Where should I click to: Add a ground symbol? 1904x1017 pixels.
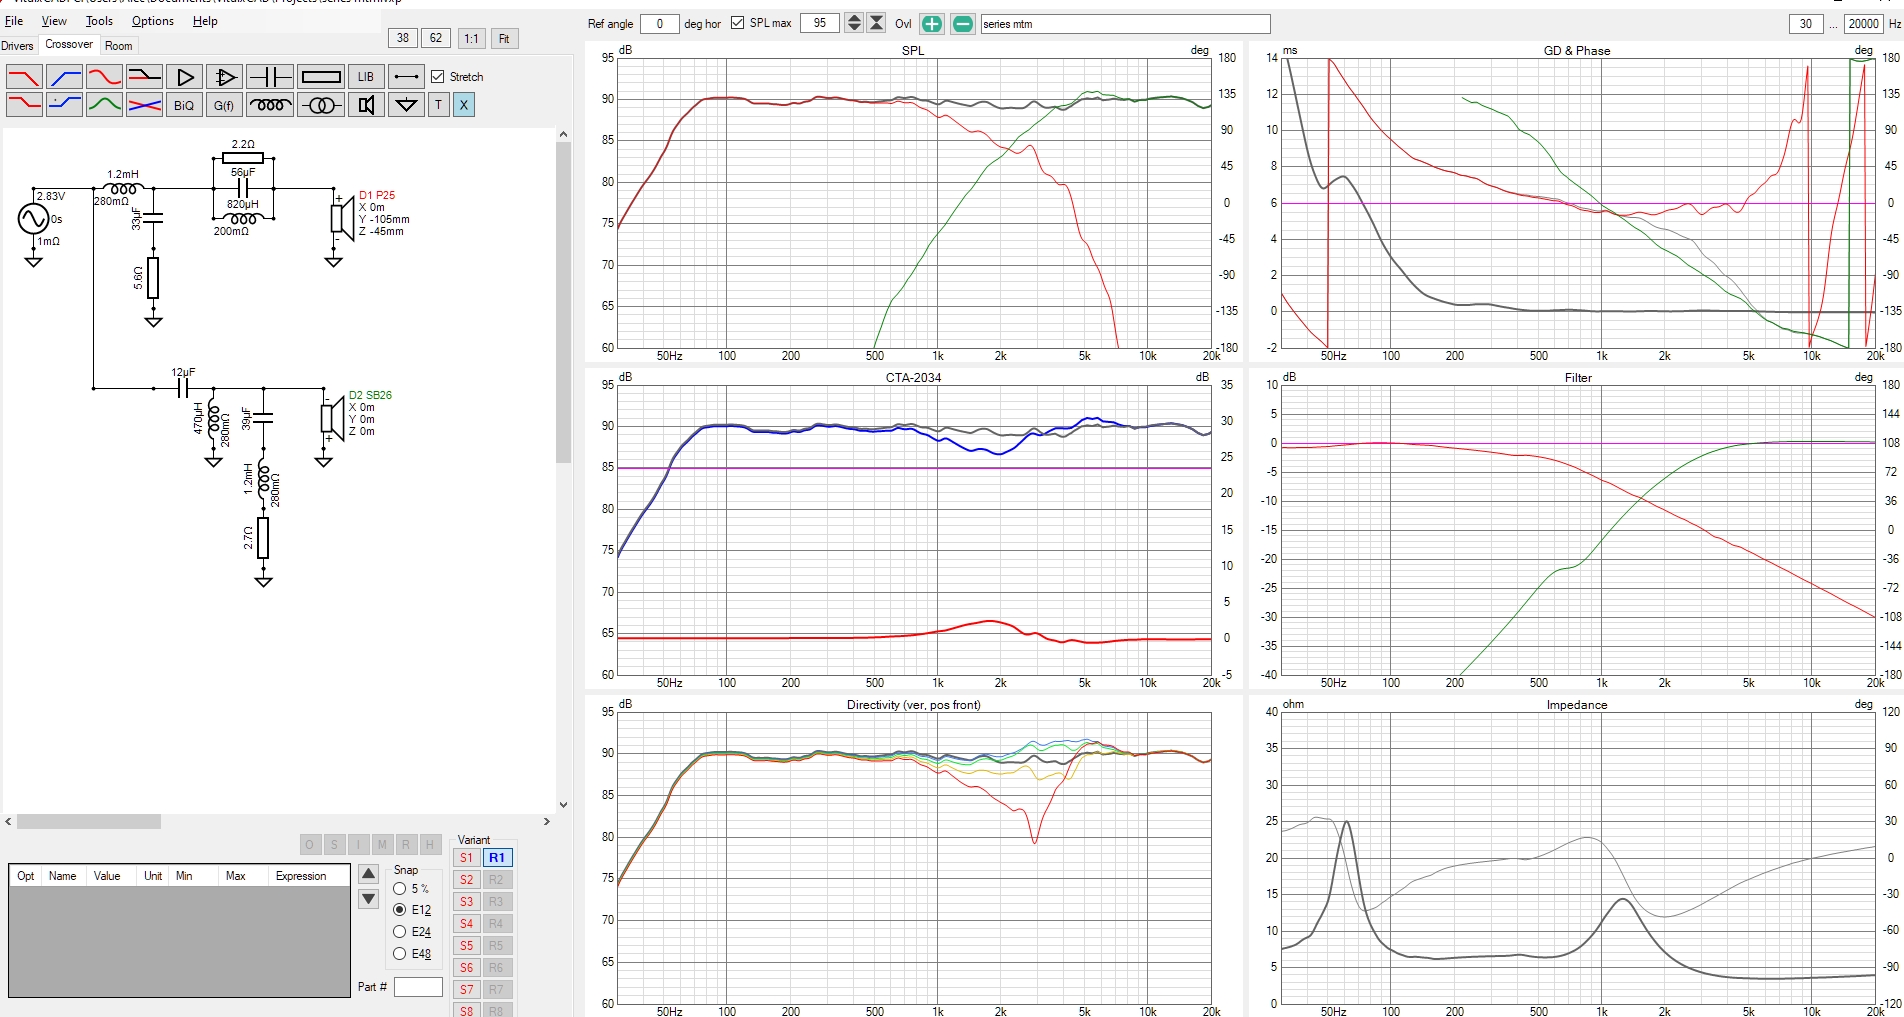tap(405, 104)
